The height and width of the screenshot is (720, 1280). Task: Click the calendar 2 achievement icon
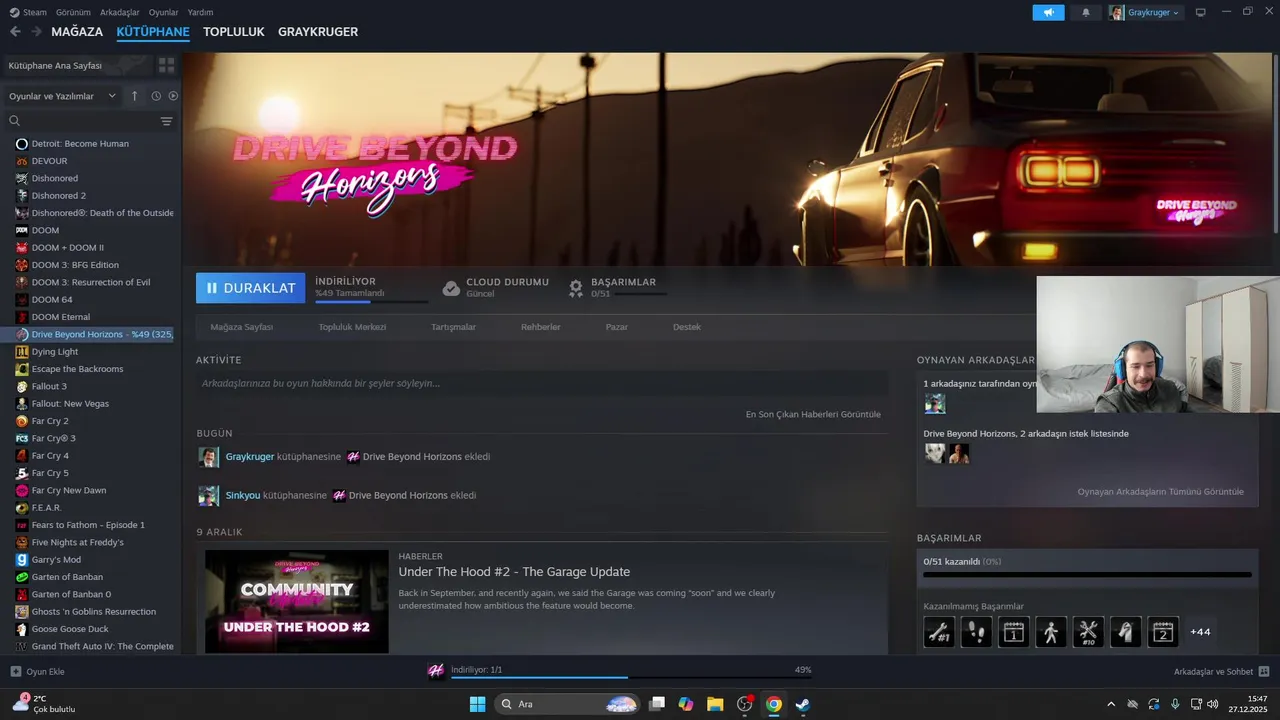point(1162,632)
